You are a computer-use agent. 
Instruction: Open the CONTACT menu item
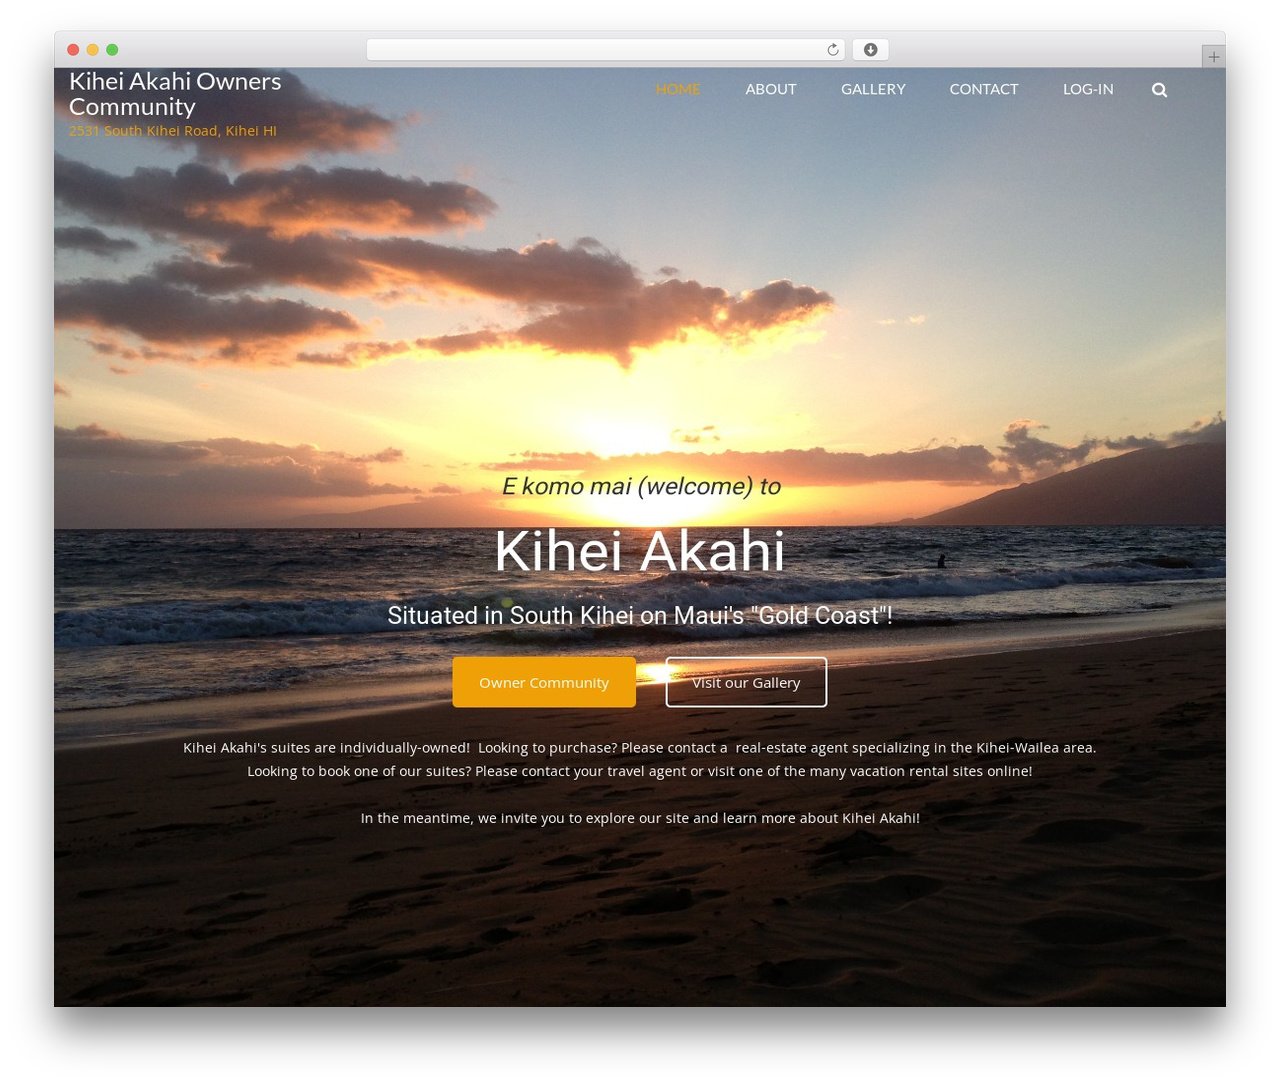[984, 89]
